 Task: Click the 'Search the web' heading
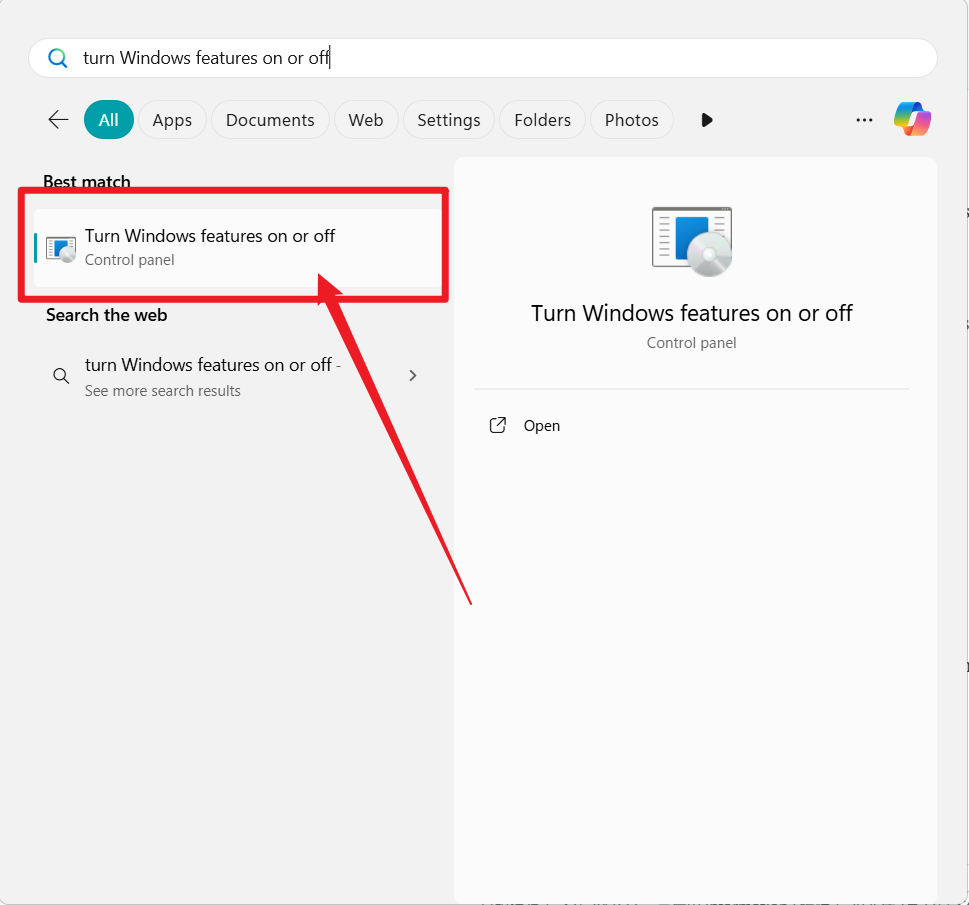(x=106, y=315)
